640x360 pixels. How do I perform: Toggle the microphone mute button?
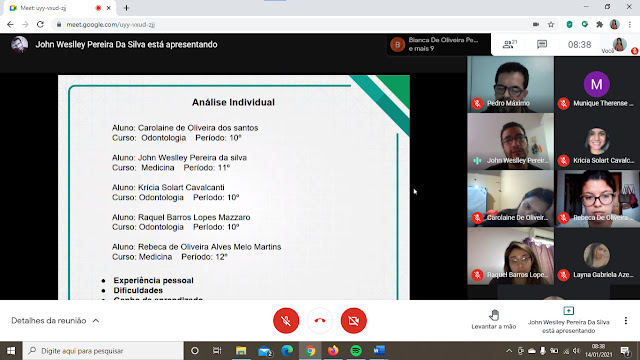pos(286,320)
